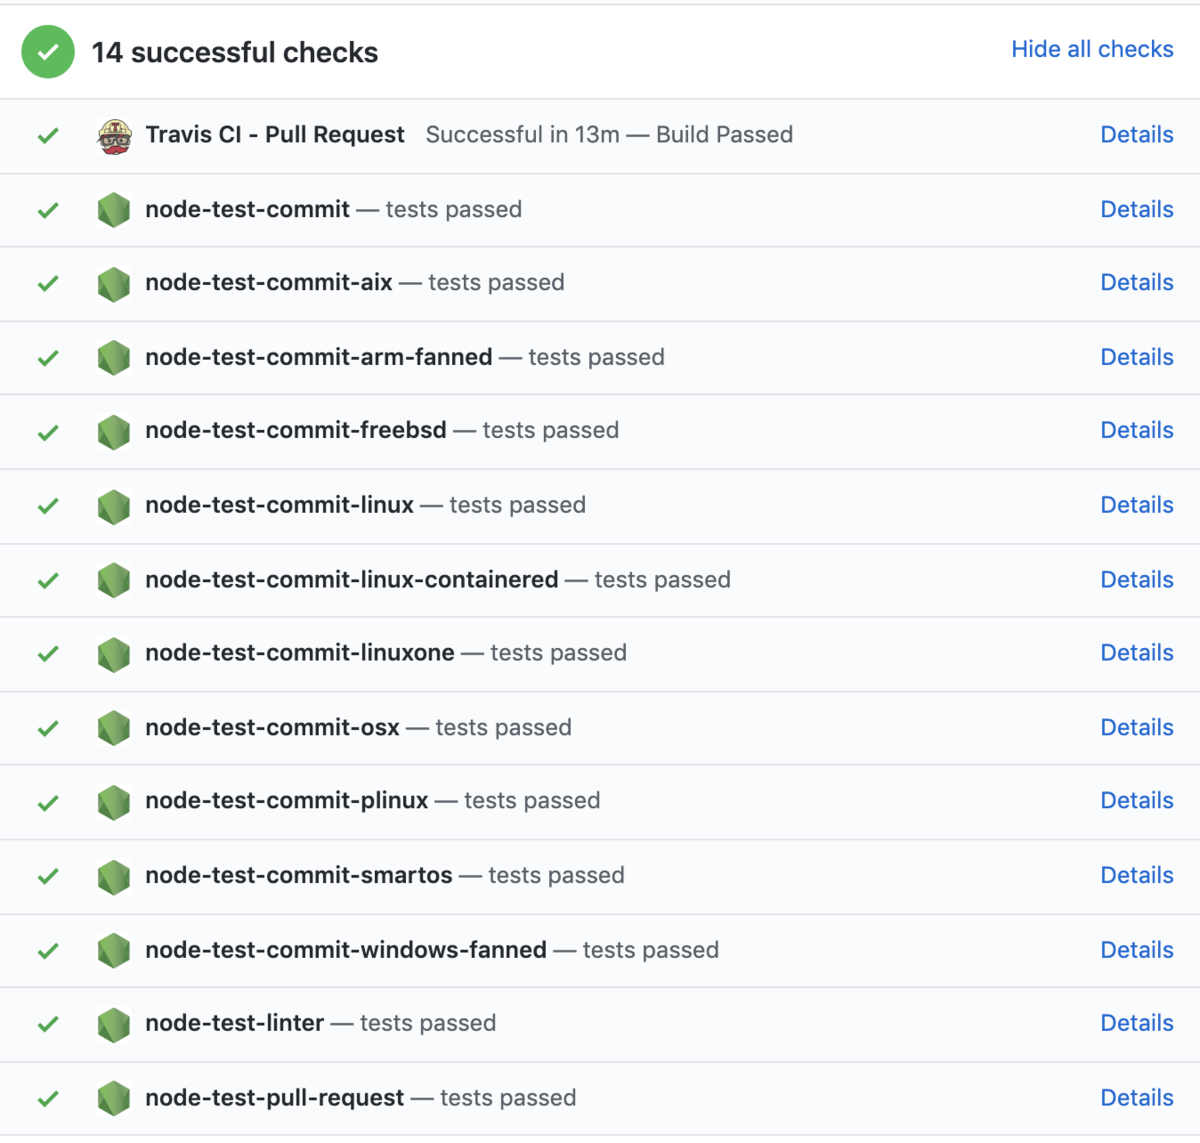Click the Travis CI avatar icon
Image resolution: width=1200 pixels, height=1143 pixels.
pyautogui.click(x=114, y=136)
